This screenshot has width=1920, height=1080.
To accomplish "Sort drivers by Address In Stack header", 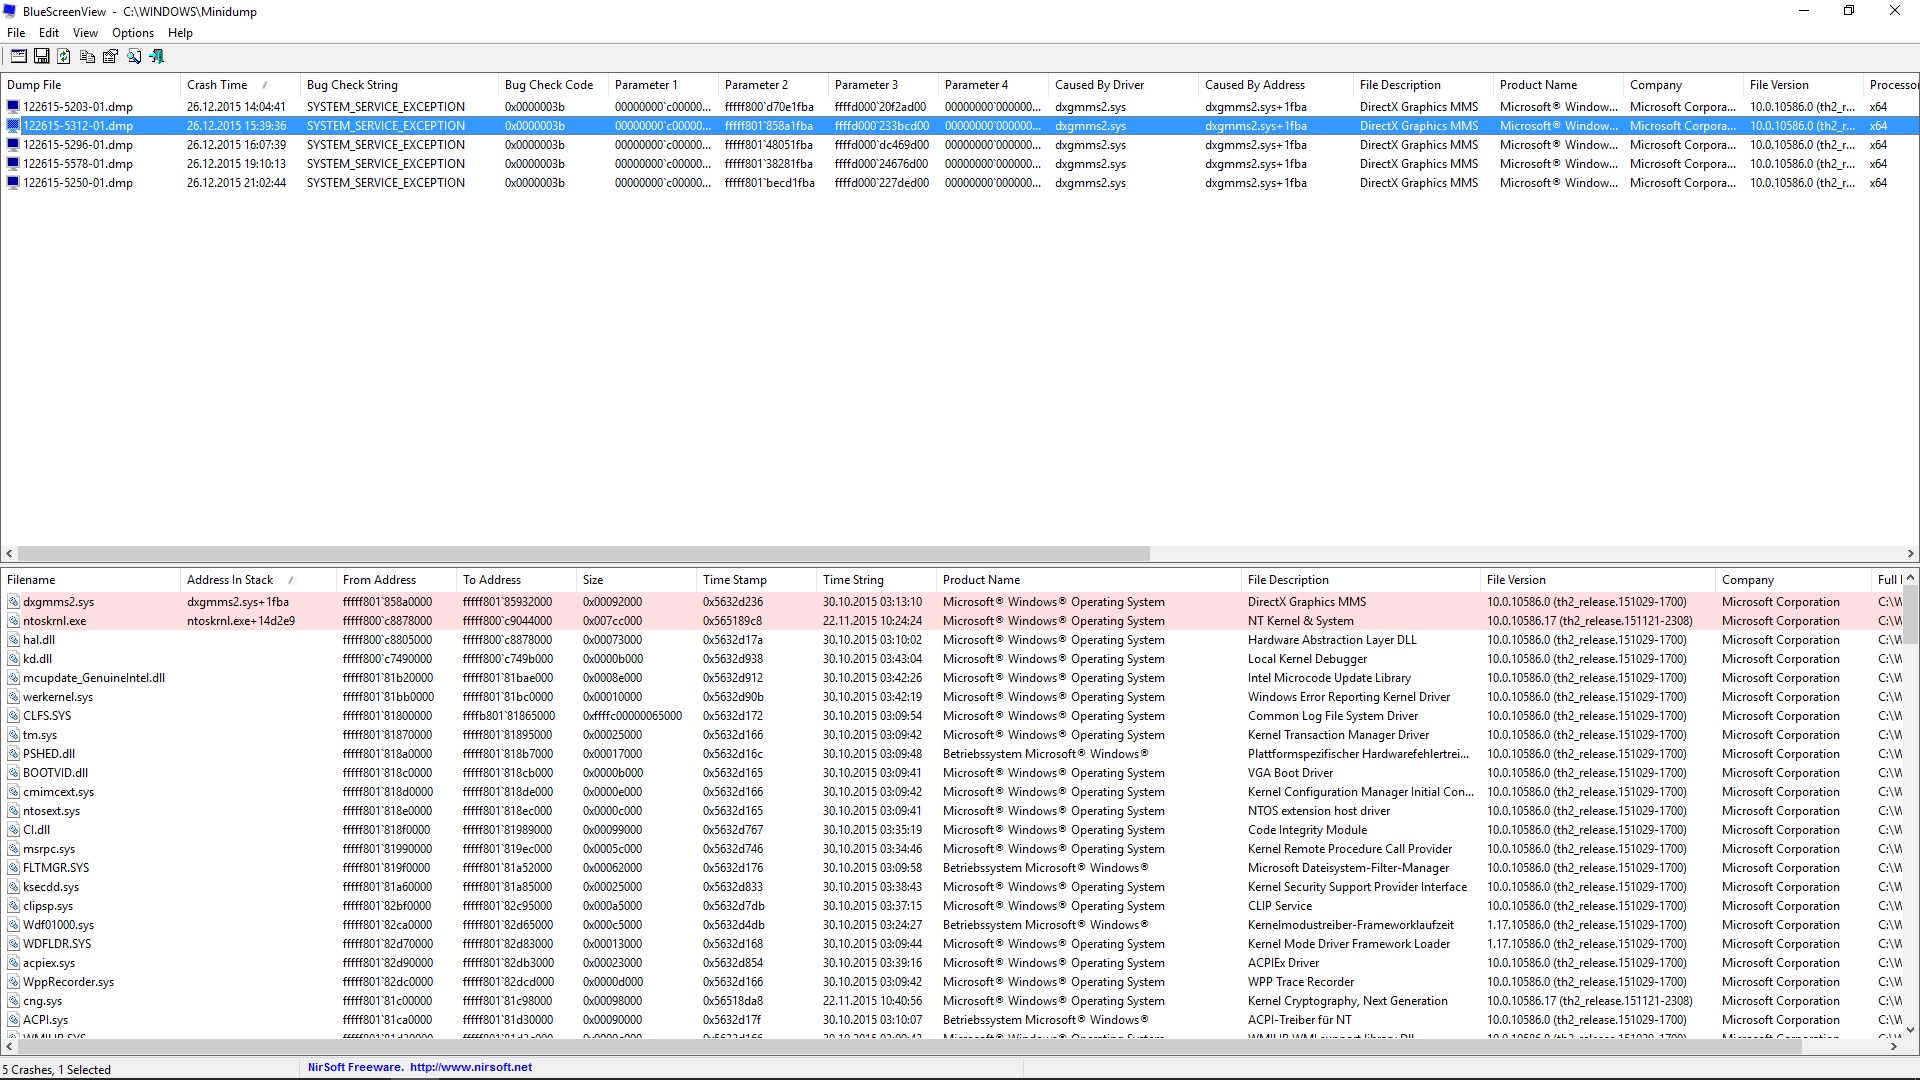I will point(230,580).
